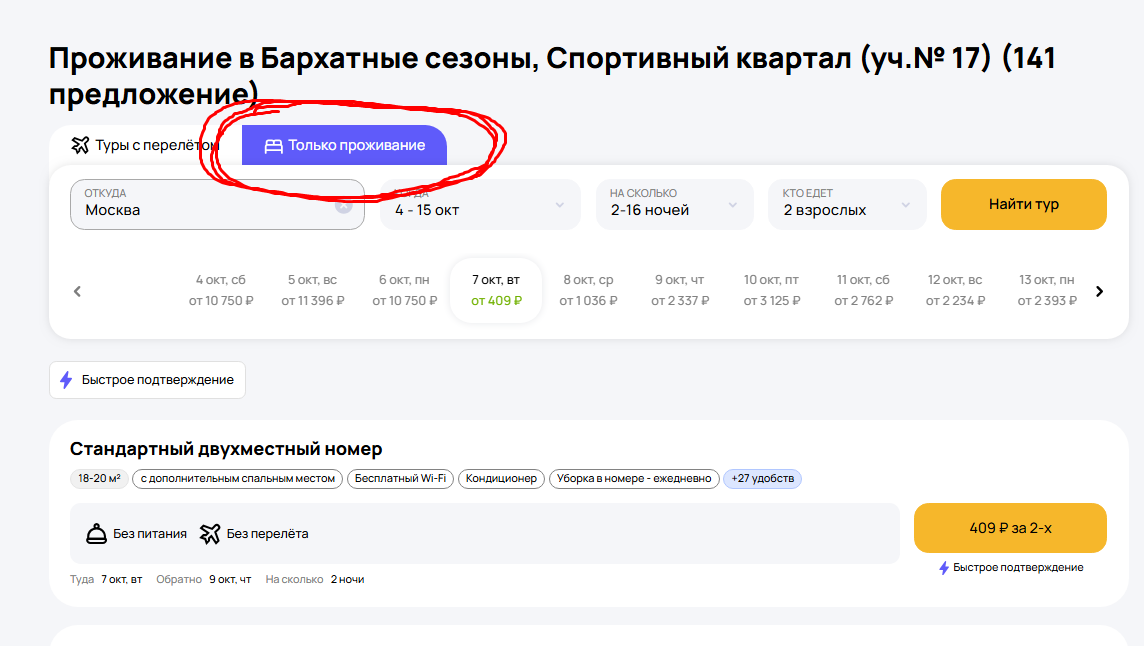Toggle the Быстрое подтверждение filter

147,380
